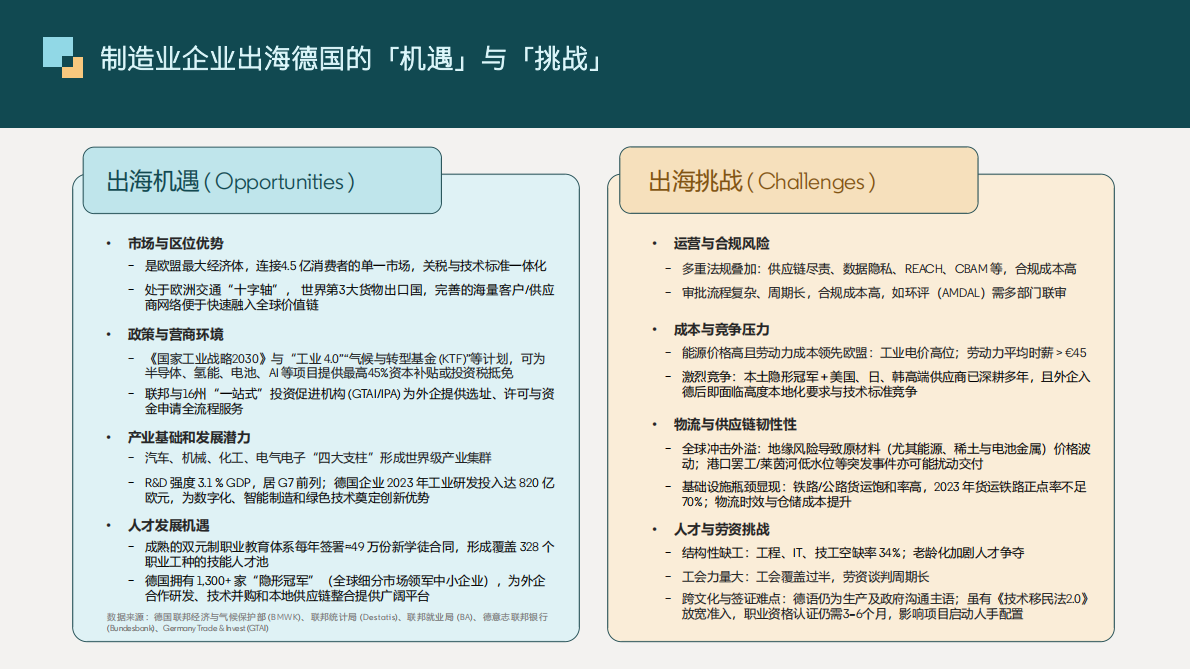The image size is (1190, 669).
Task: Click the text about 审批流程复杂 (AMDAL)
Action: point(874,293)
